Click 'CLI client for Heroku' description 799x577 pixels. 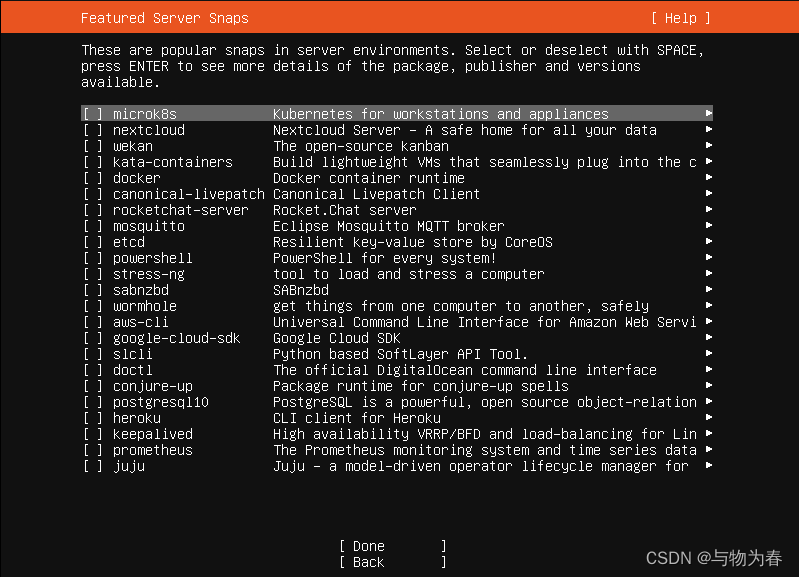(357, 418)
